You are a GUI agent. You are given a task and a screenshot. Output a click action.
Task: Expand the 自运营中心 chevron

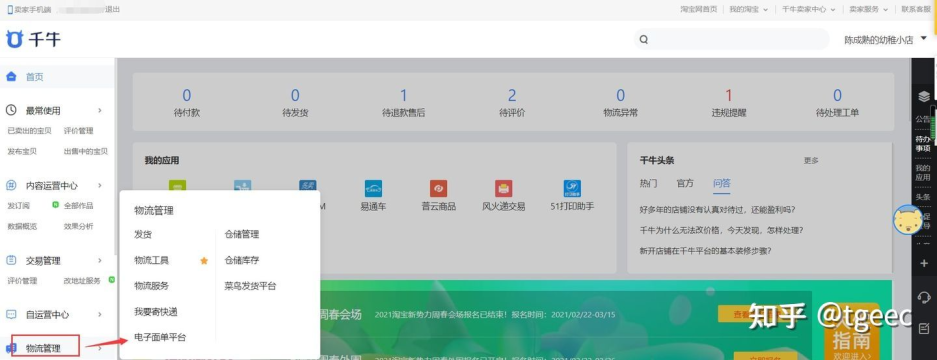click(100, 315)
